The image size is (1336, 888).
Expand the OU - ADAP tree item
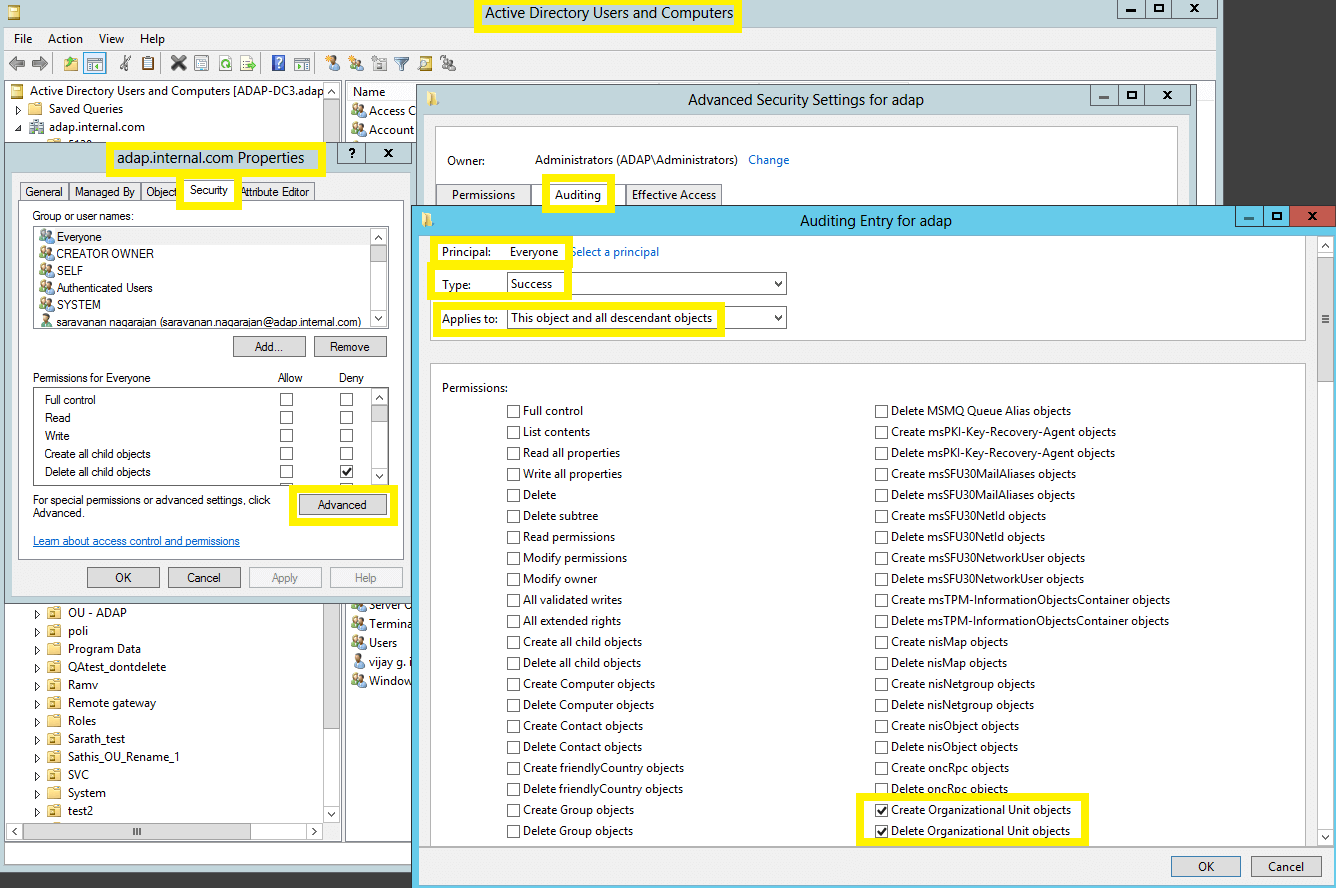click(36, 612)
